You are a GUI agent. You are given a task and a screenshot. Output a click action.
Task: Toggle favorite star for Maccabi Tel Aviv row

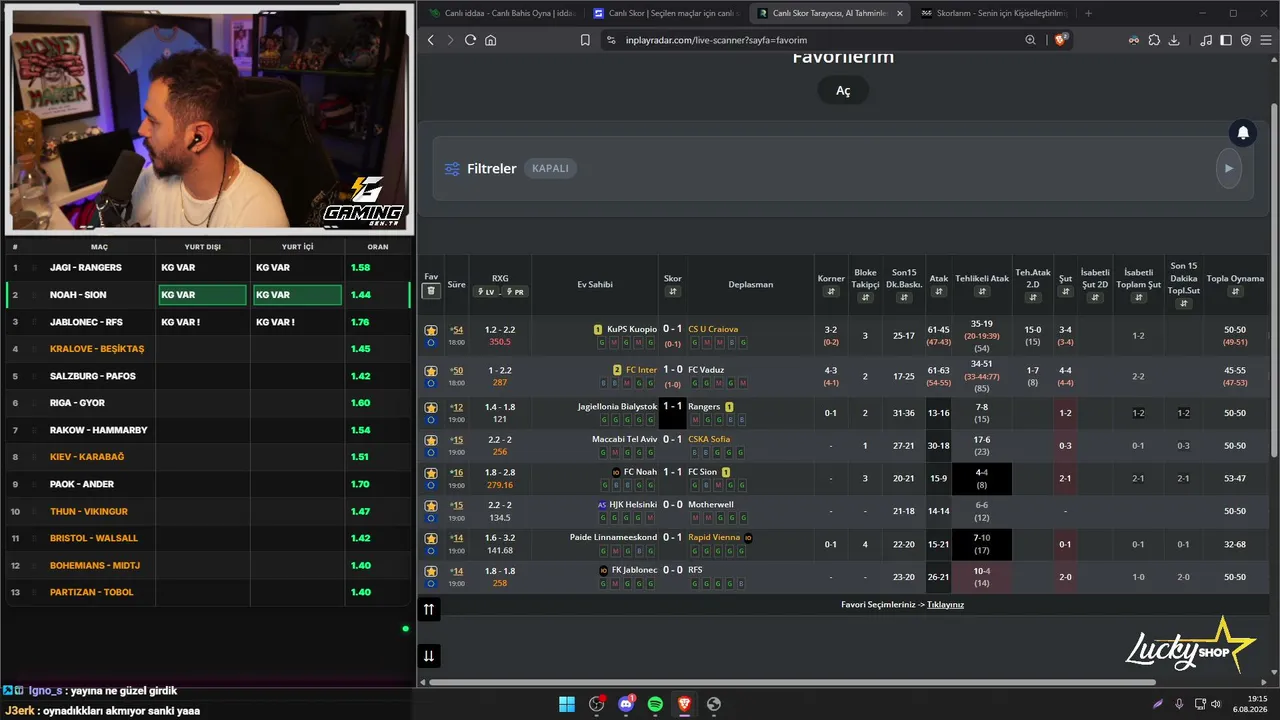[431, 440]
